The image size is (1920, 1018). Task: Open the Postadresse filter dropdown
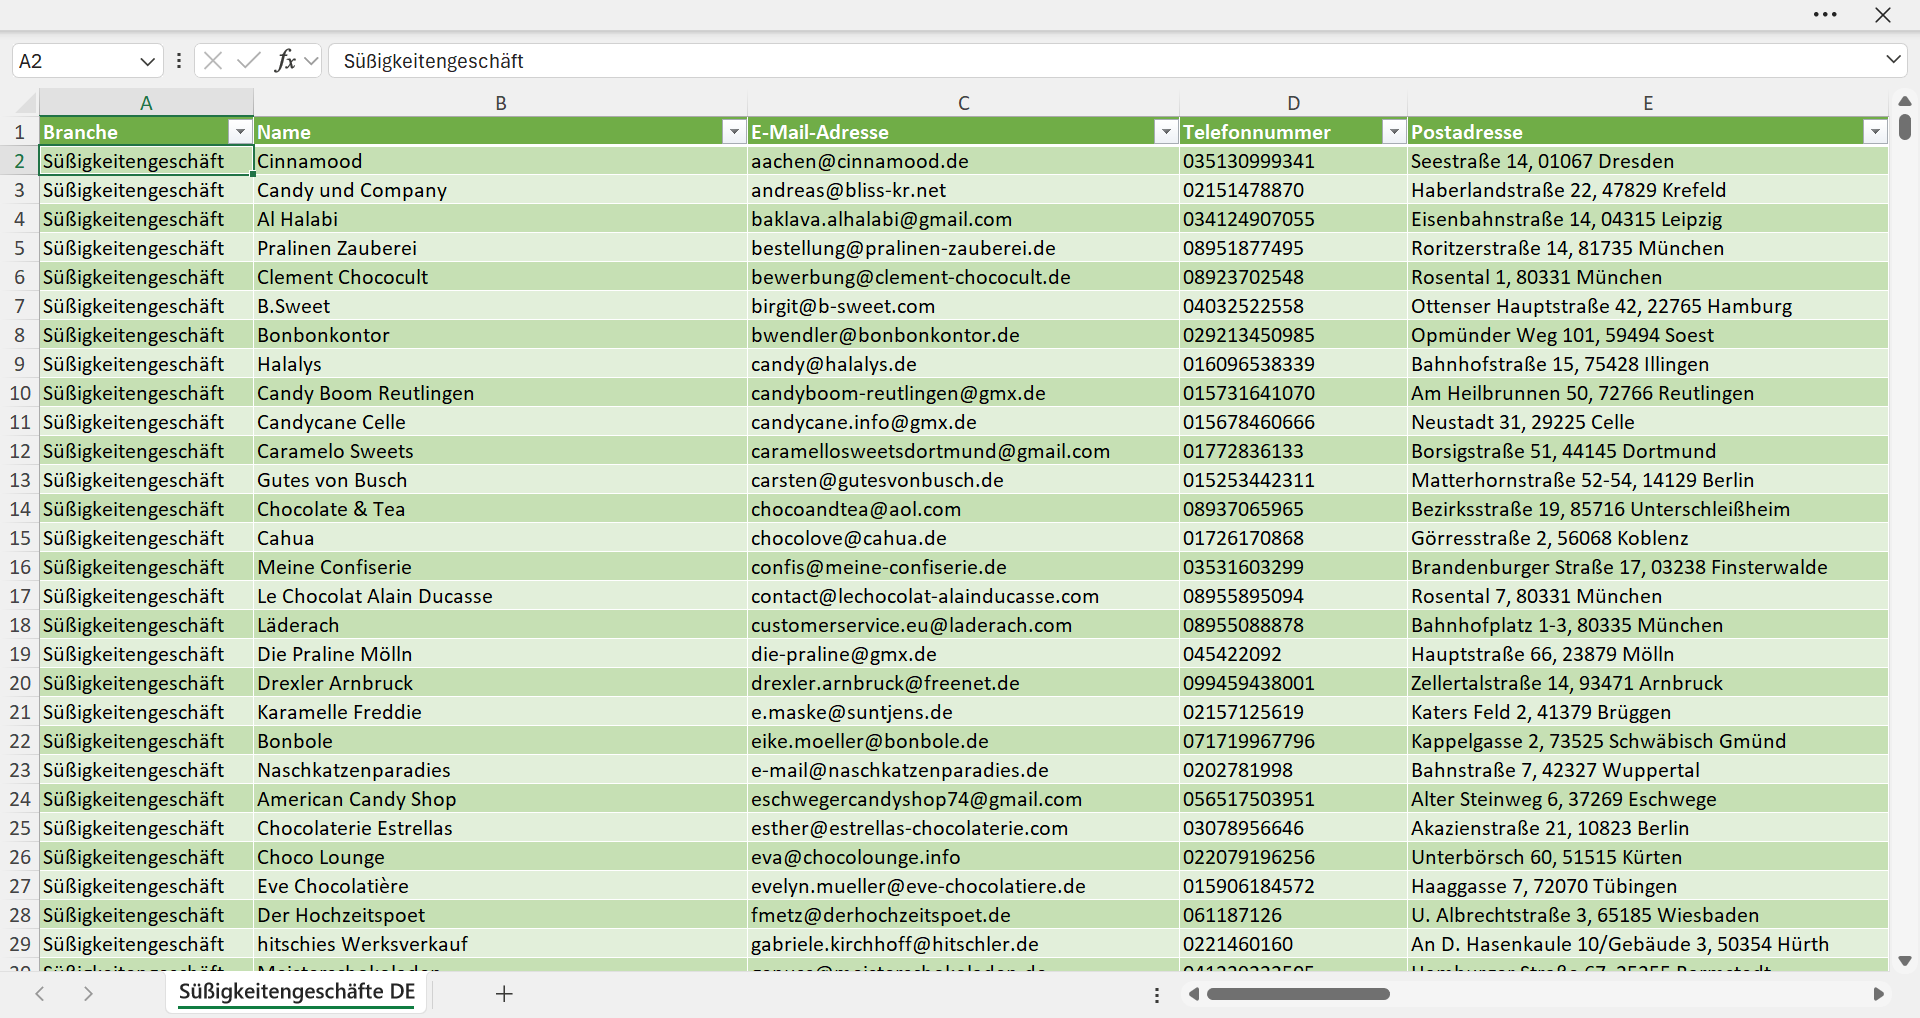pos(1875,131)
